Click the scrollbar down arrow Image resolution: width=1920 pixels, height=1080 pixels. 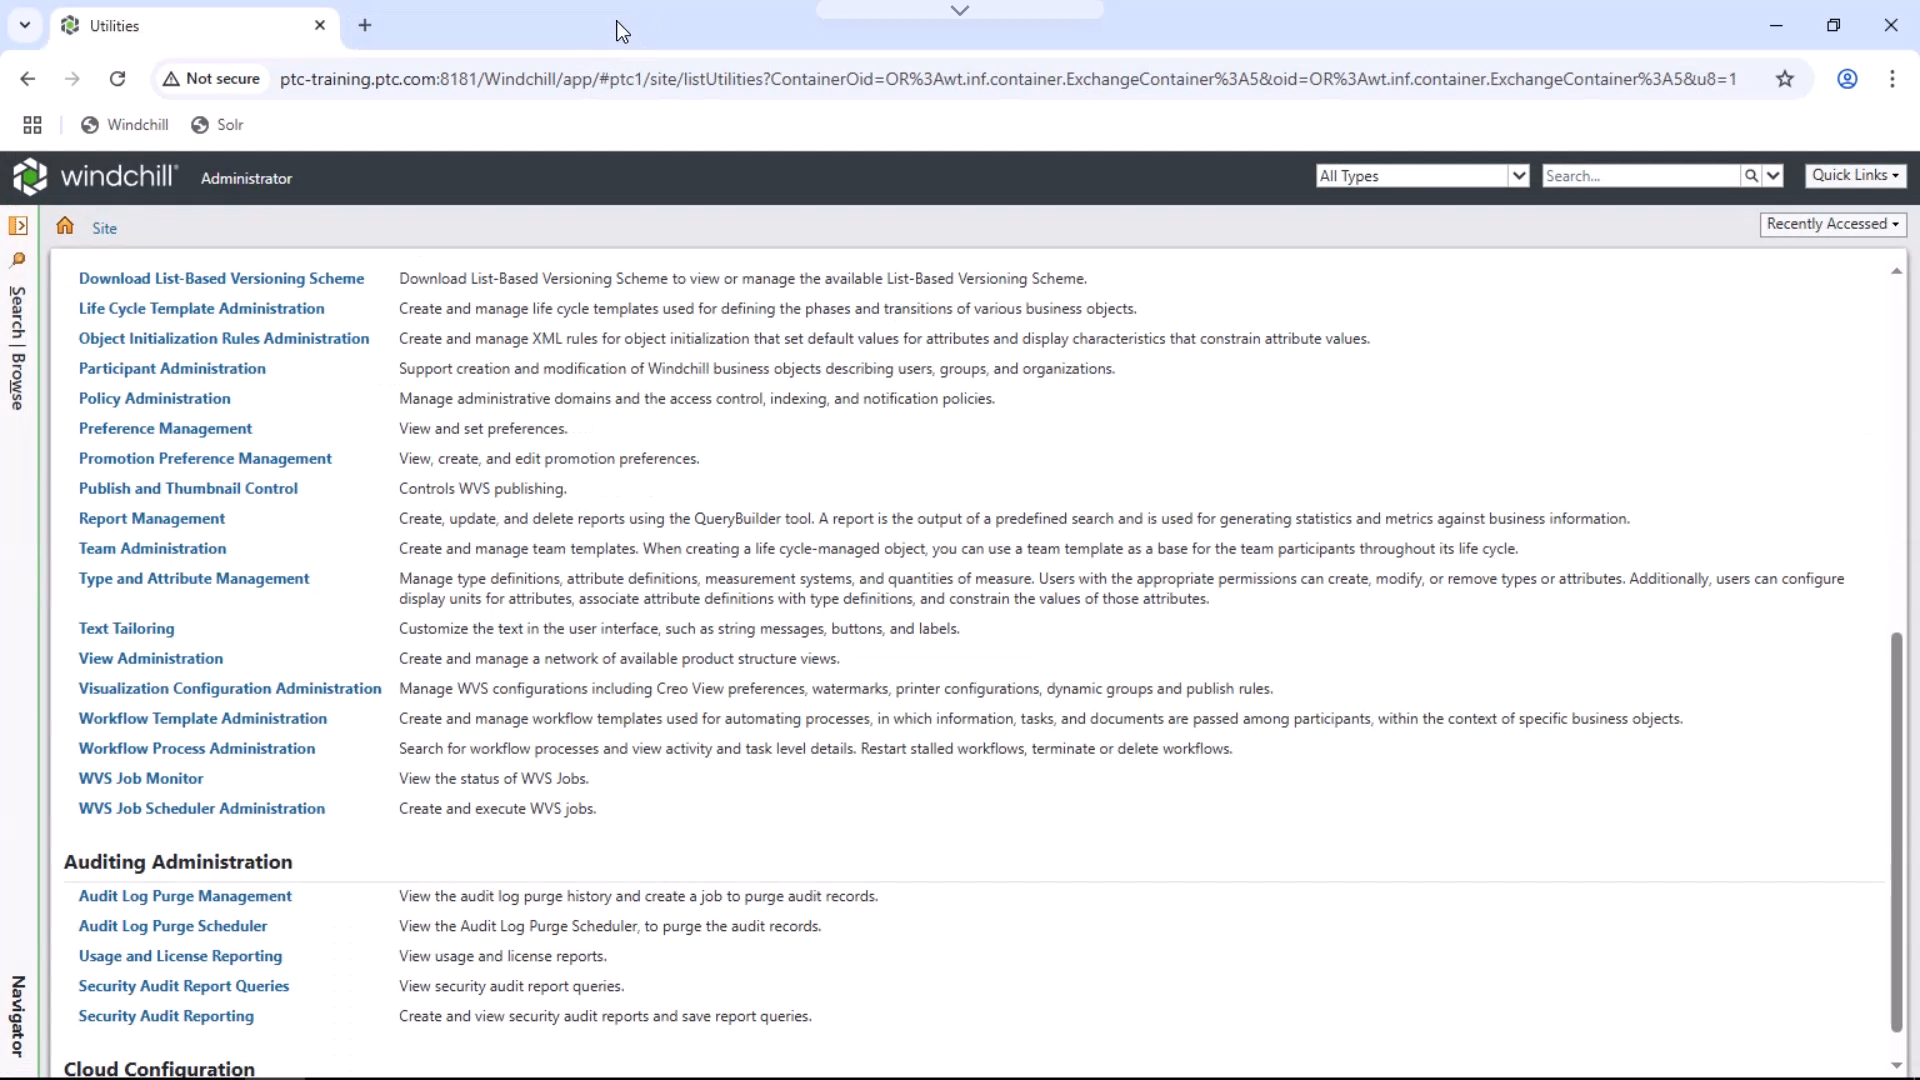1896,1066
